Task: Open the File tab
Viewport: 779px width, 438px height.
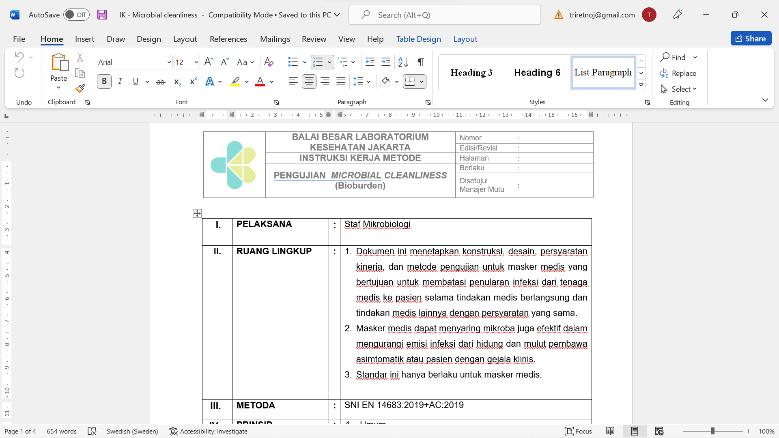Action: 19,39
